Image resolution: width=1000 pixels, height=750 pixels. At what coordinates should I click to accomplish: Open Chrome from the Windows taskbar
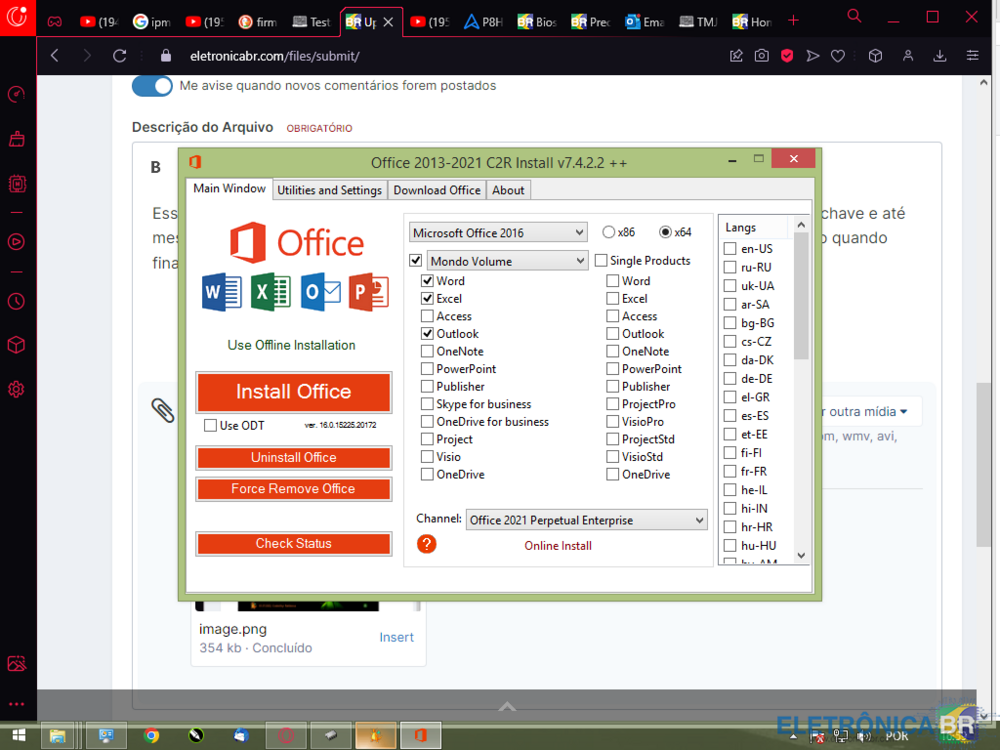pyautogui.click(x=151, y=736)
